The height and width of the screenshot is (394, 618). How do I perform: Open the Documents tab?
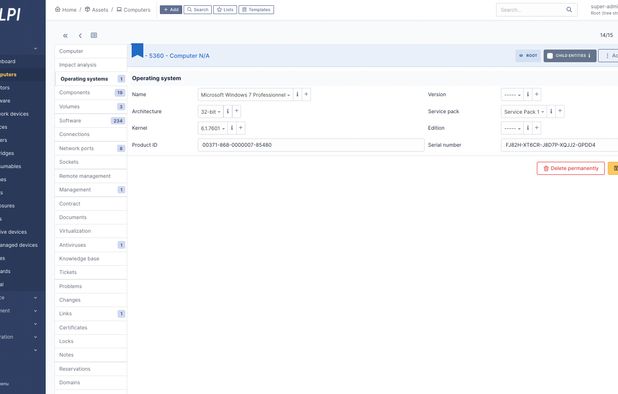point(91,217)
